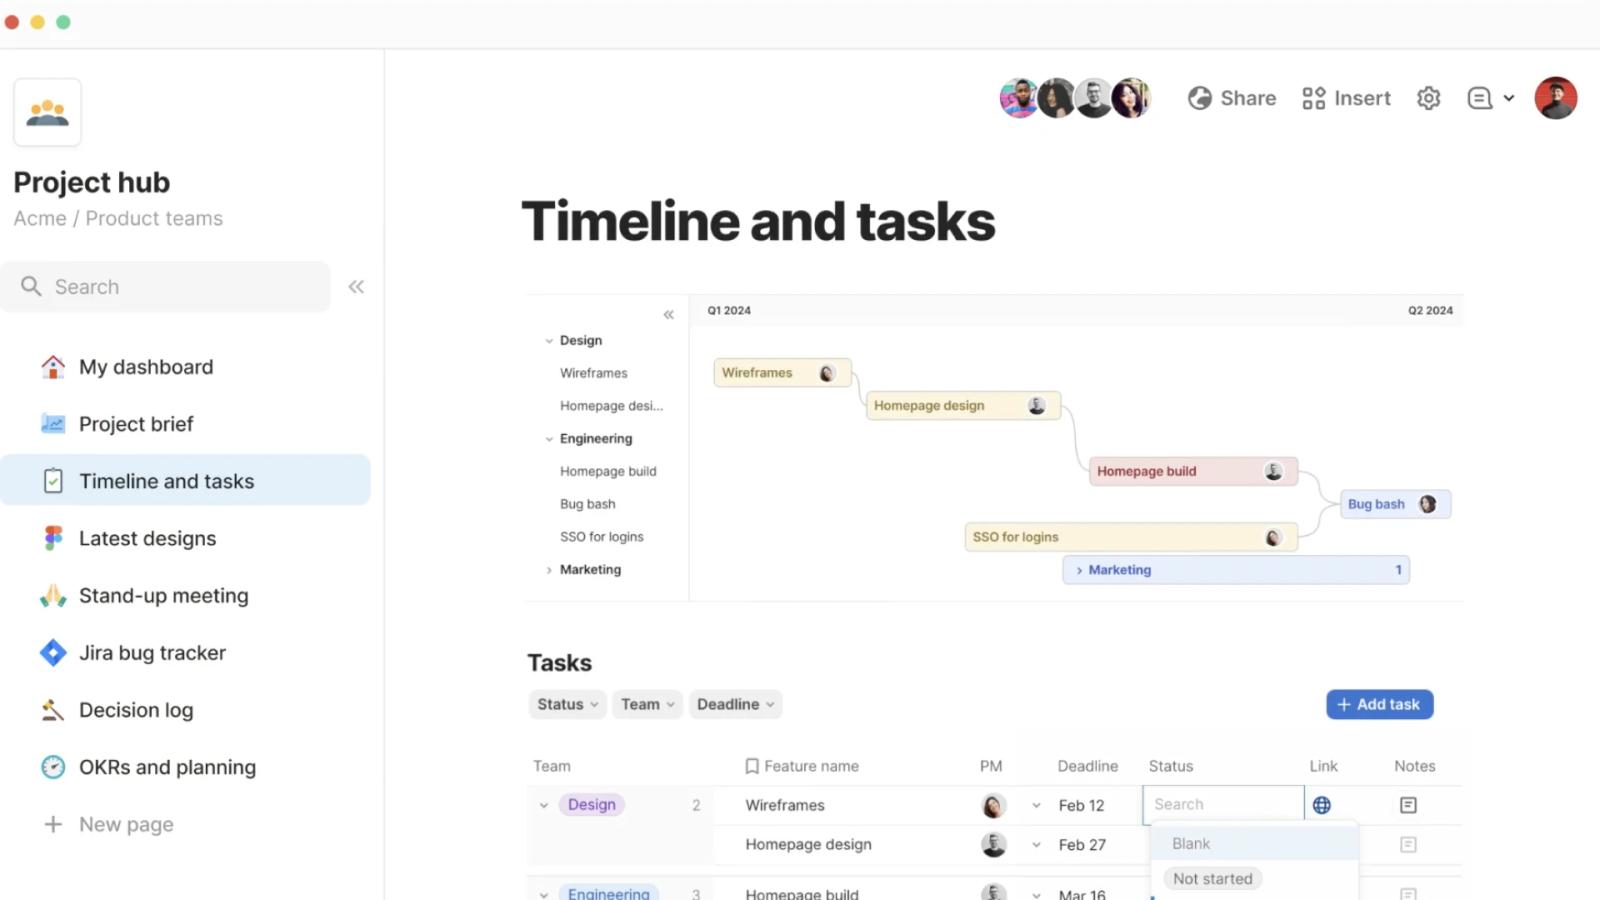Click the Feature name column header

coord(811,766)
